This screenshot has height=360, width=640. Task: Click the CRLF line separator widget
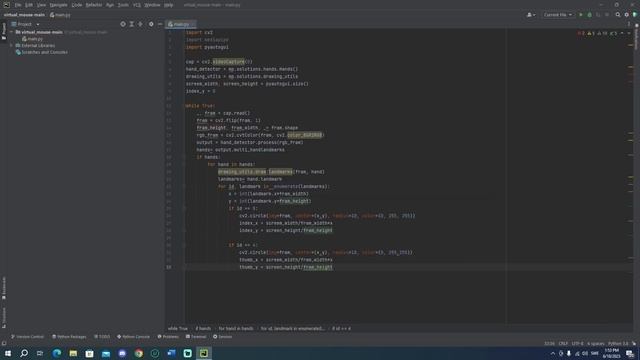pos(563,343)
